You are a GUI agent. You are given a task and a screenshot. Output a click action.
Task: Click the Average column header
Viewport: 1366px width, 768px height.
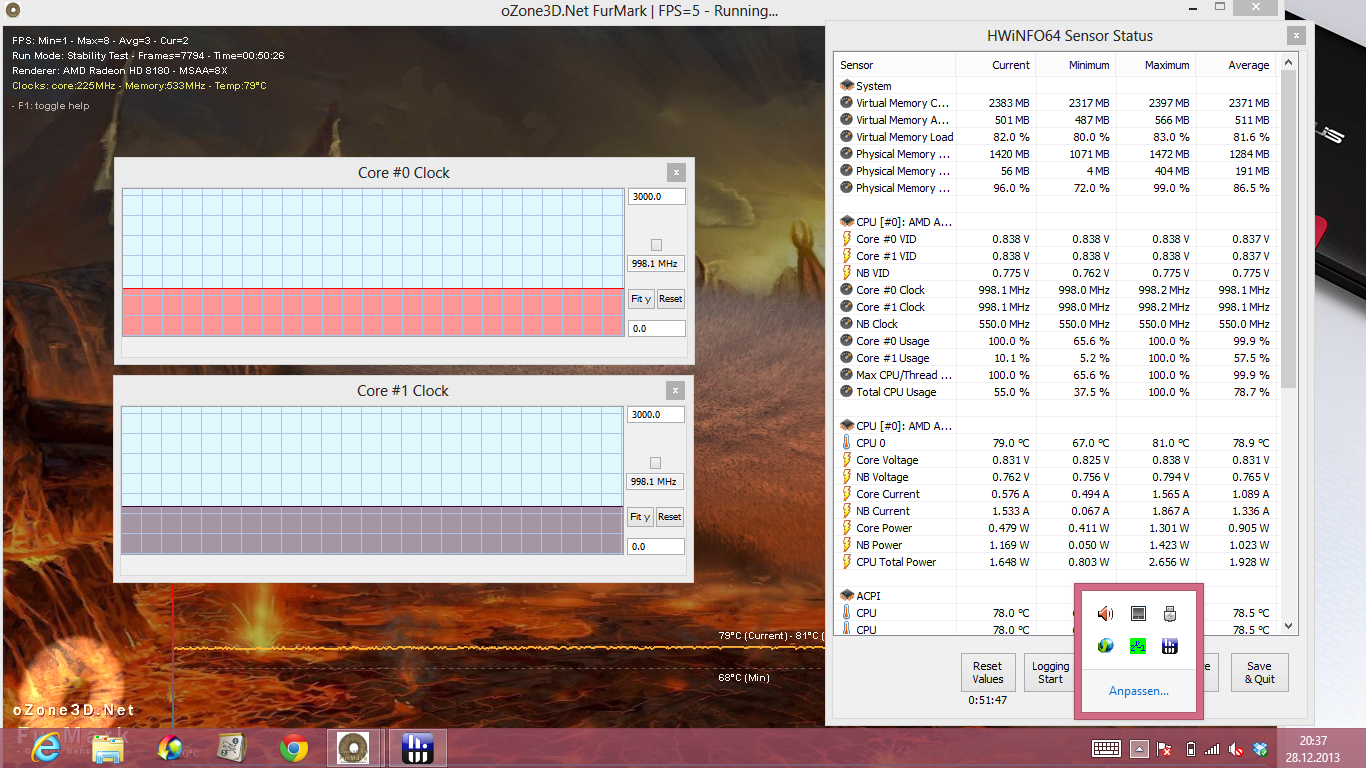tap(1236, 65)
